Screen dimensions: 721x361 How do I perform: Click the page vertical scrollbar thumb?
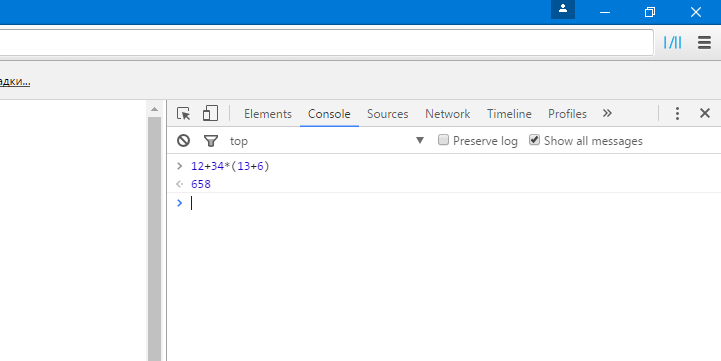click(154, 238)
